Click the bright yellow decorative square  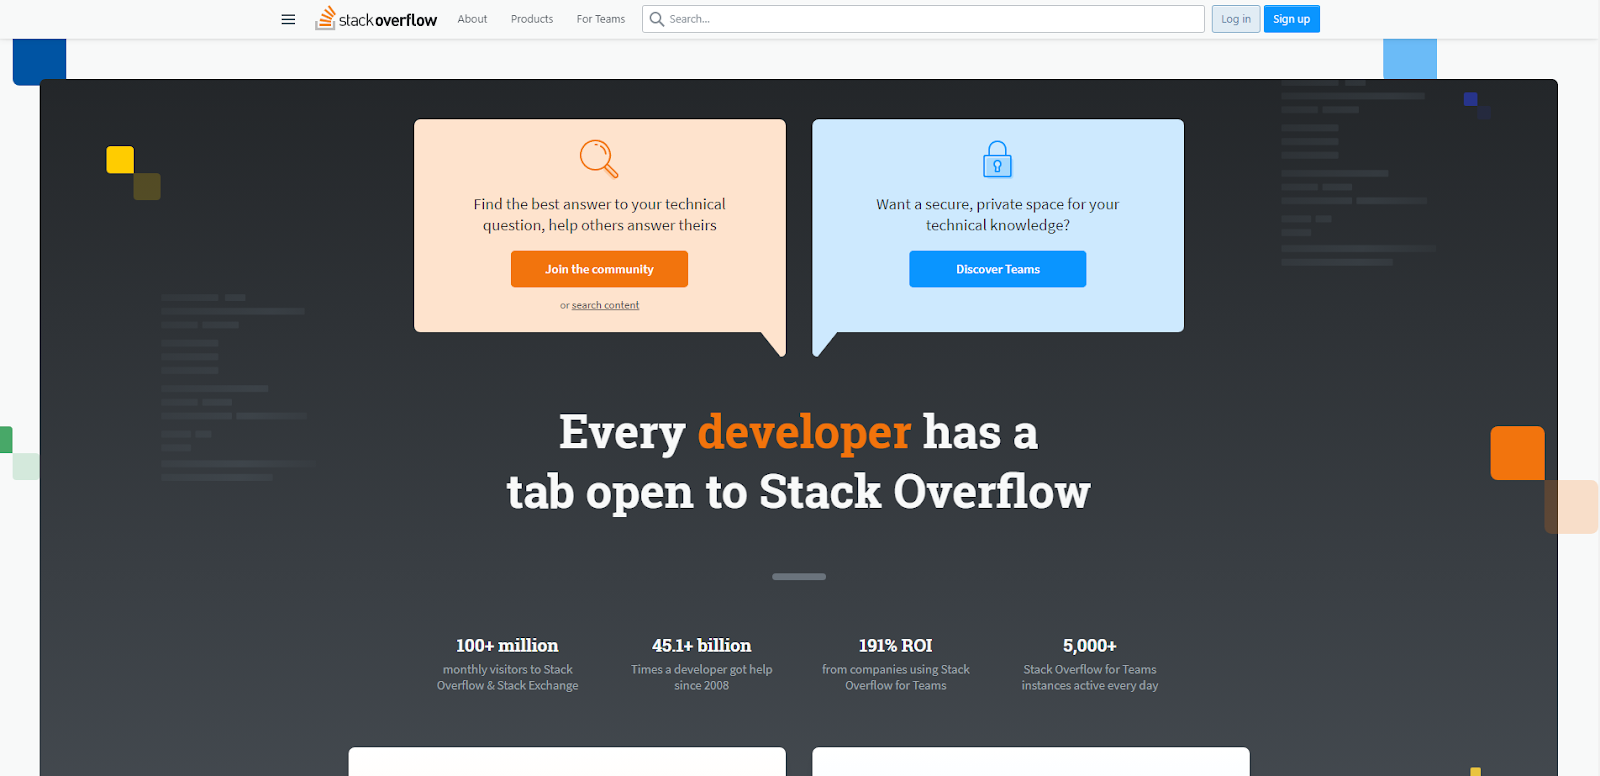click(120, 160)
